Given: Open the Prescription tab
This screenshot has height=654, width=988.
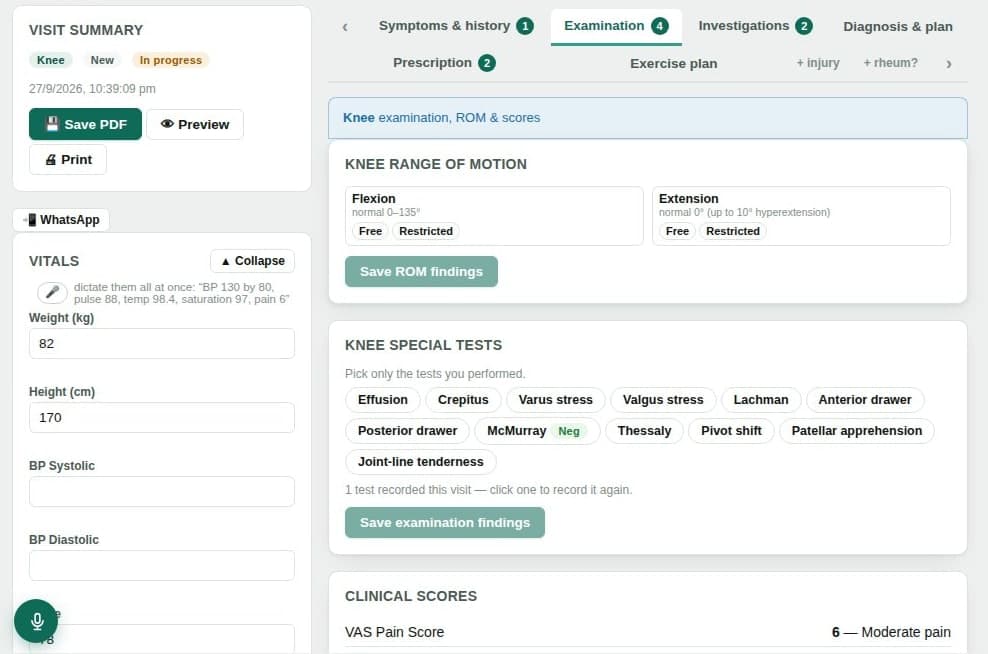Looking at the screenshot, I should [444, 63].
